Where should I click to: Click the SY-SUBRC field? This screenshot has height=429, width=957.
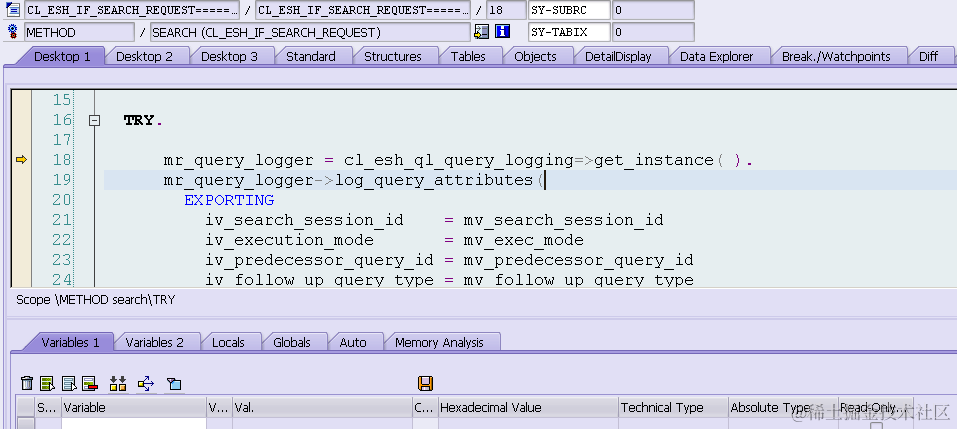[x=569, y=10]
